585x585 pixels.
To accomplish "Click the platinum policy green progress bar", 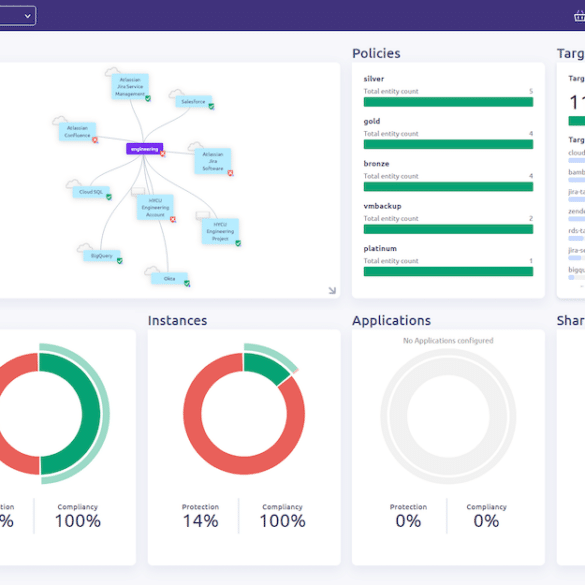I will (448, 272).
